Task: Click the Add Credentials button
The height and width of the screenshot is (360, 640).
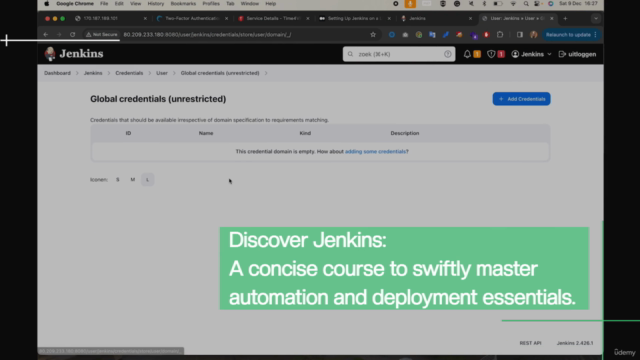Action: click(x=521, y=99)
